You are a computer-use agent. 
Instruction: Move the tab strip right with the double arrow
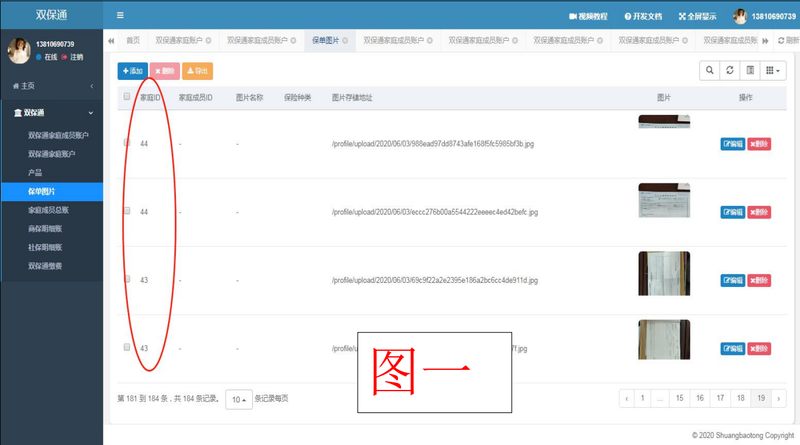point(765,40)
